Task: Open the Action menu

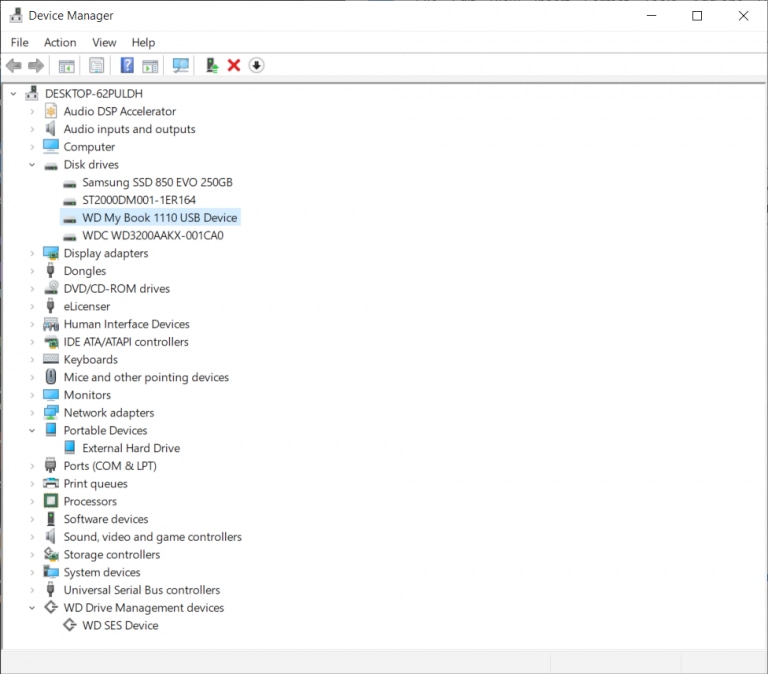Action: click(x=60, y=42)
